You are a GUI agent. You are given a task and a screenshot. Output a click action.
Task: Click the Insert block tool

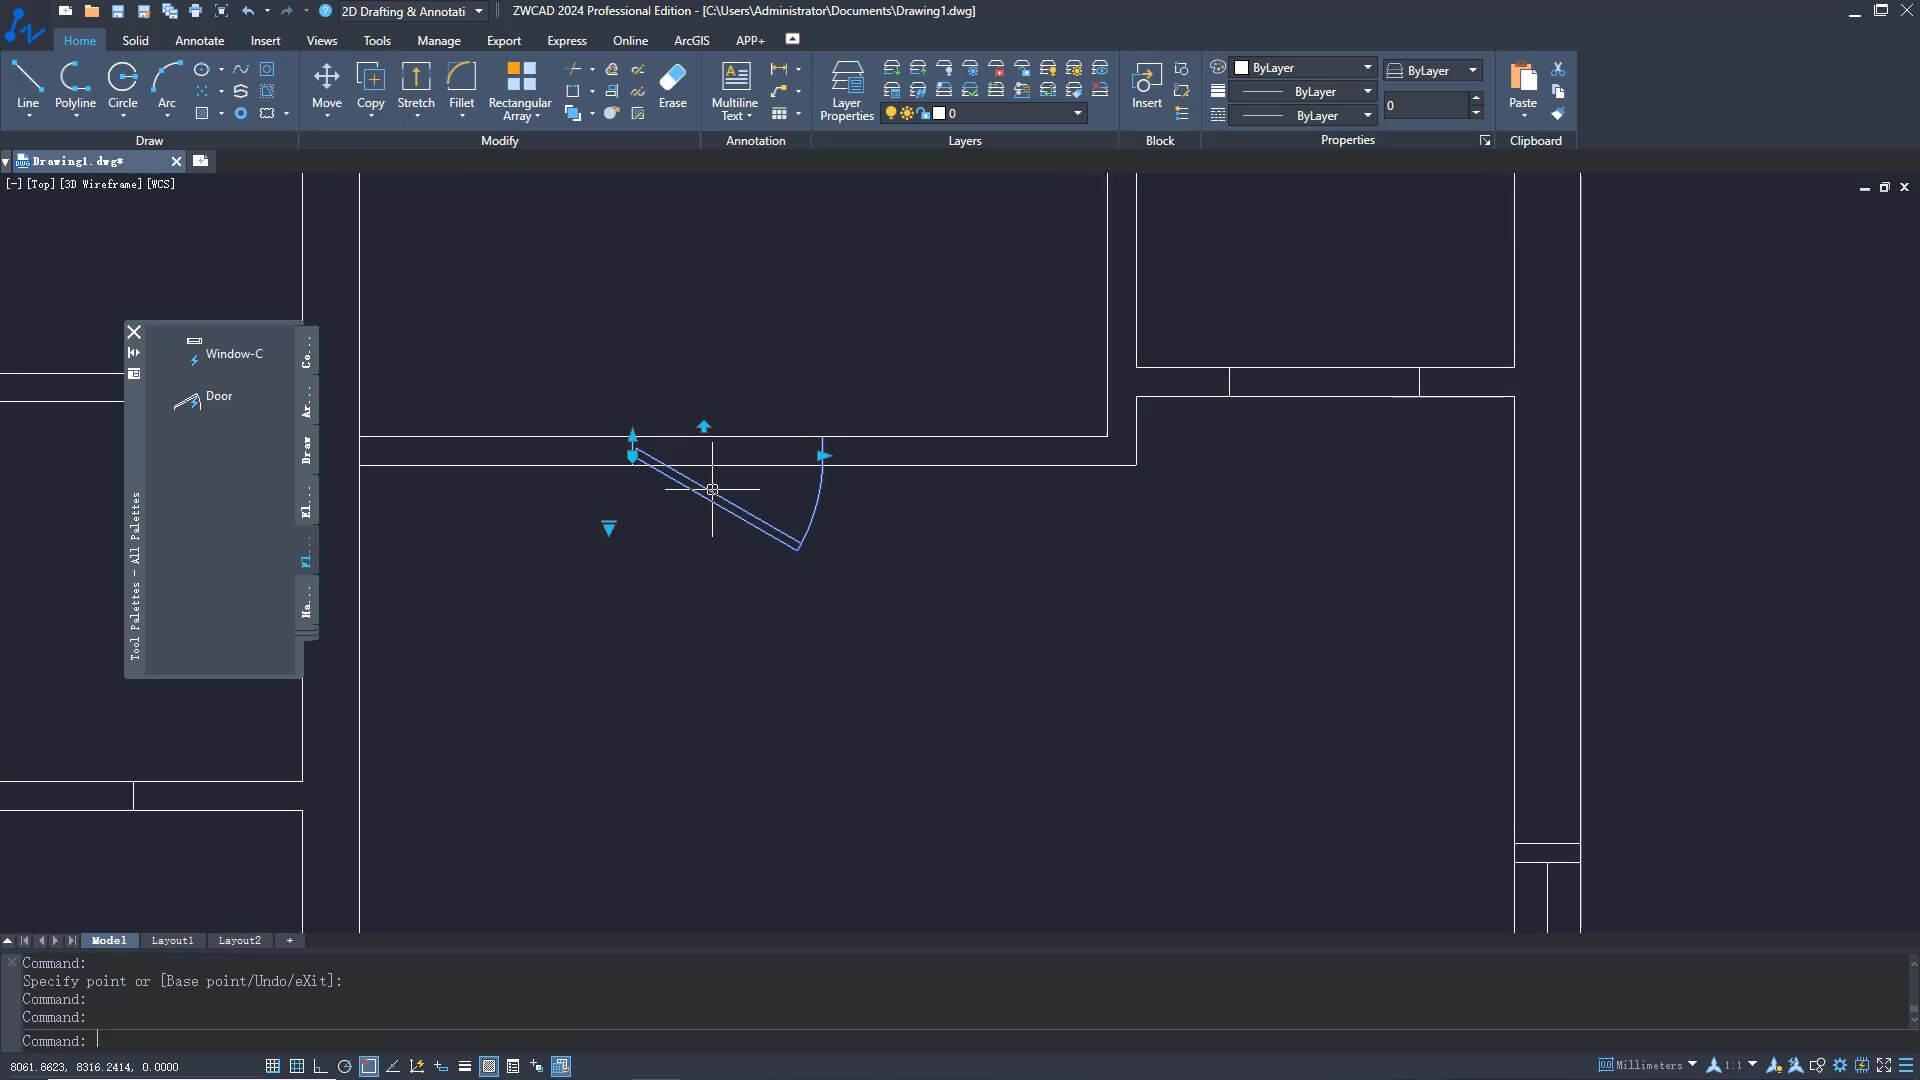[1146, 85]
